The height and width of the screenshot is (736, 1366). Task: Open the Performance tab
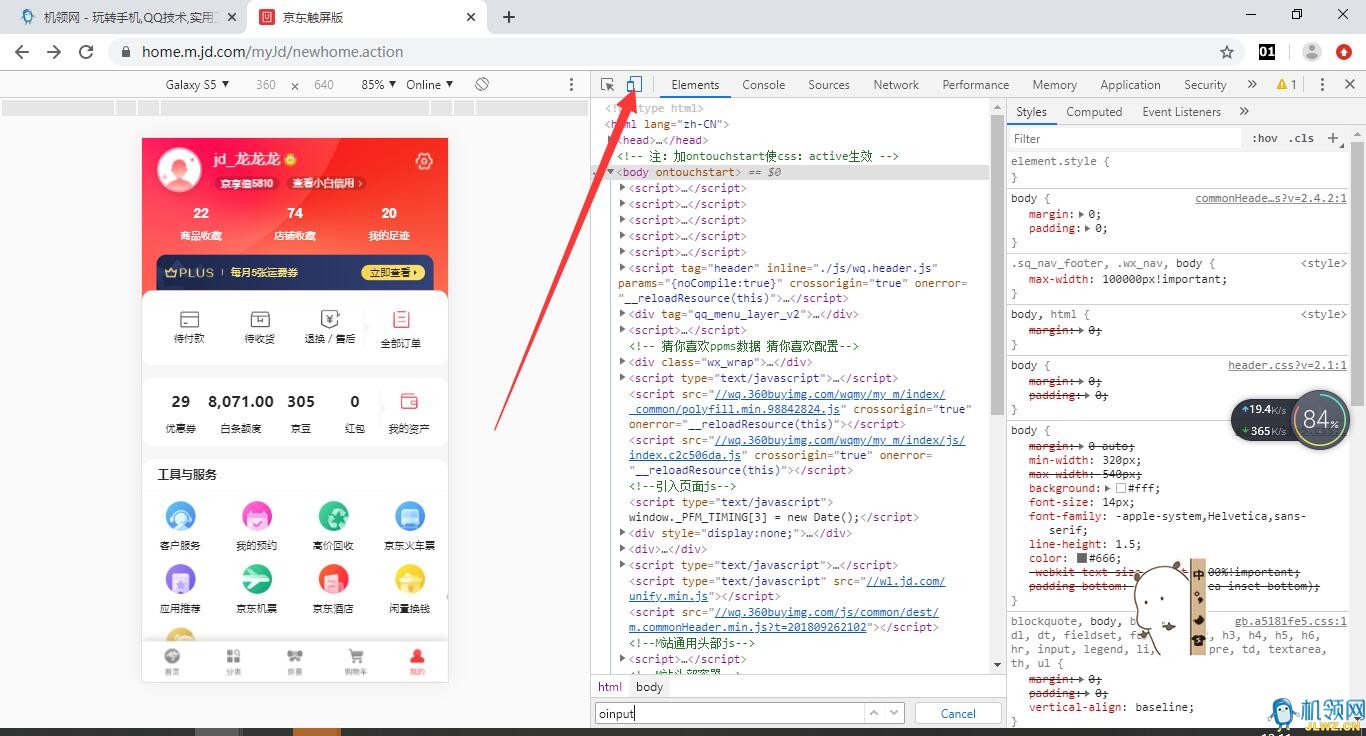click(975, 85)
